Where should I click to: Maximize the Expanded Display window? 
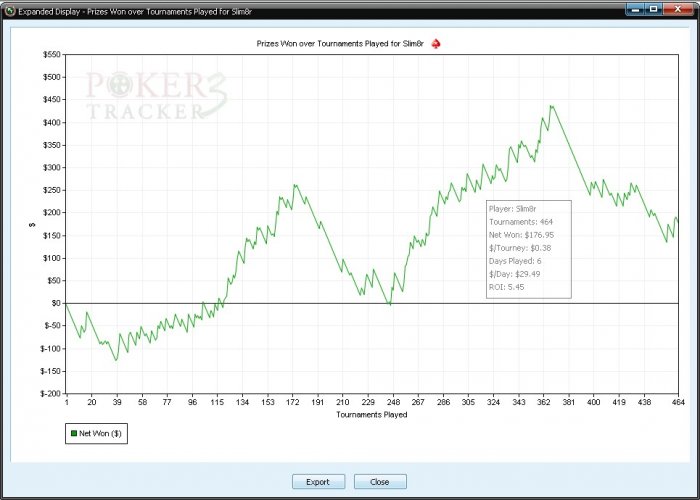(653, 9)
